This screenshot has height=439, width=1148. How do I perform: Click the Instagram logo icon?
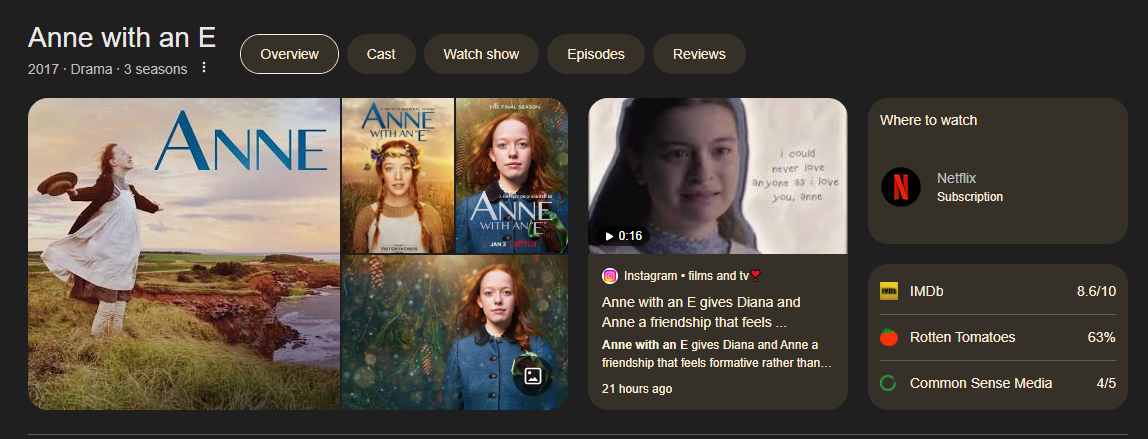click(610, 276)
